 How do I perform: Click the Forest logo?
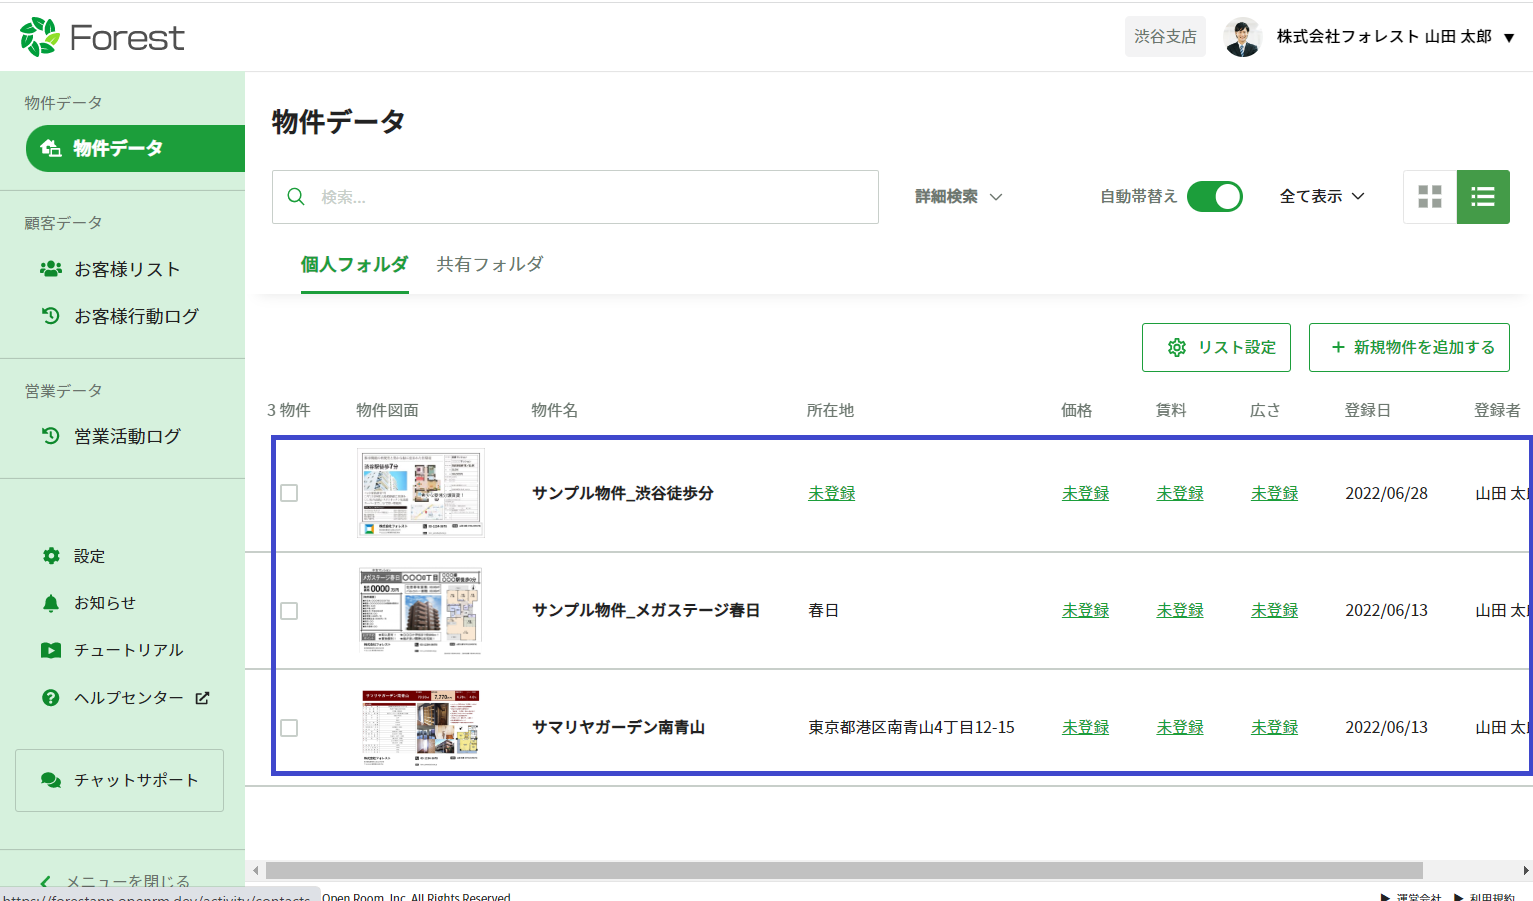[x=102, y=37]
